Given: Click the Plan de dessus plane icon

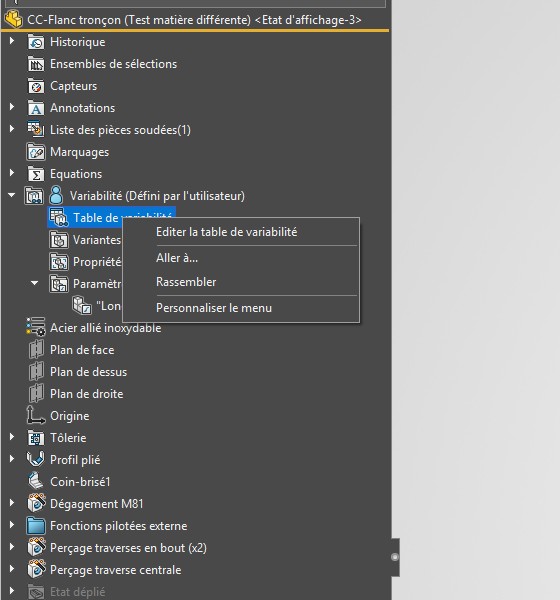Looking at the screenshot, I should click(x=36, y=371).
